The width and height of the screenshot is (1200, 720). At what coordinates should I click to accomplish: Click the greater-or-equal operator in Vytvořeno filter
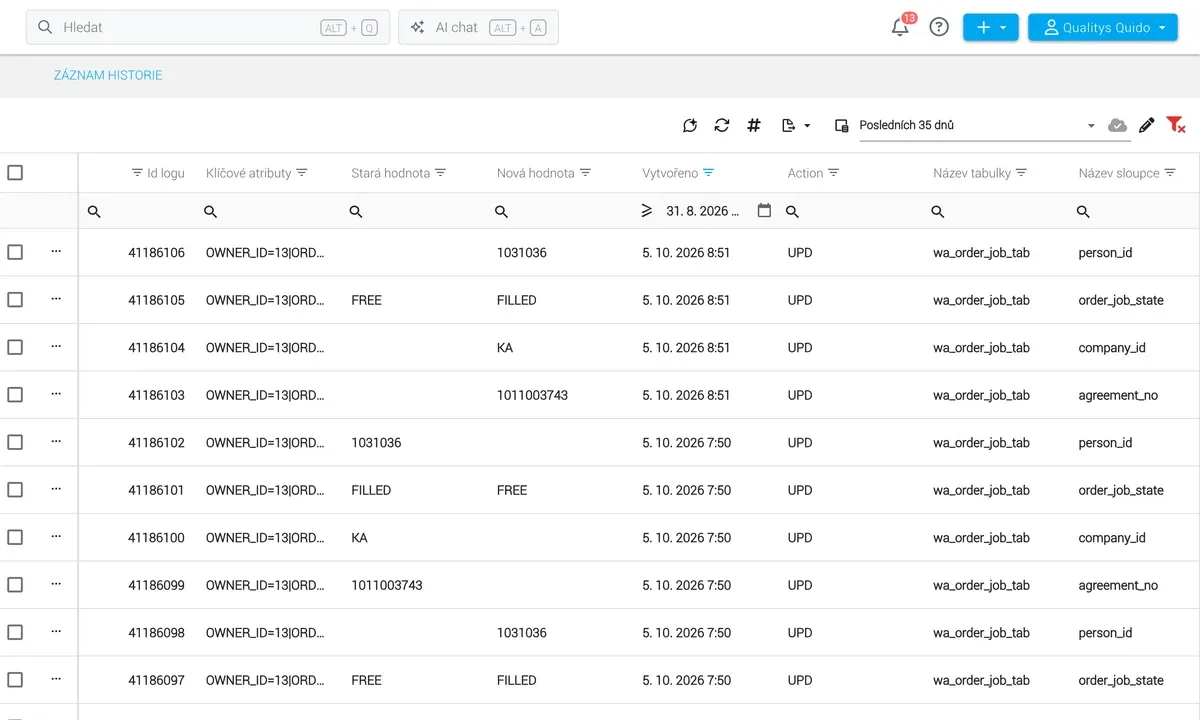[x=646, y=211]
